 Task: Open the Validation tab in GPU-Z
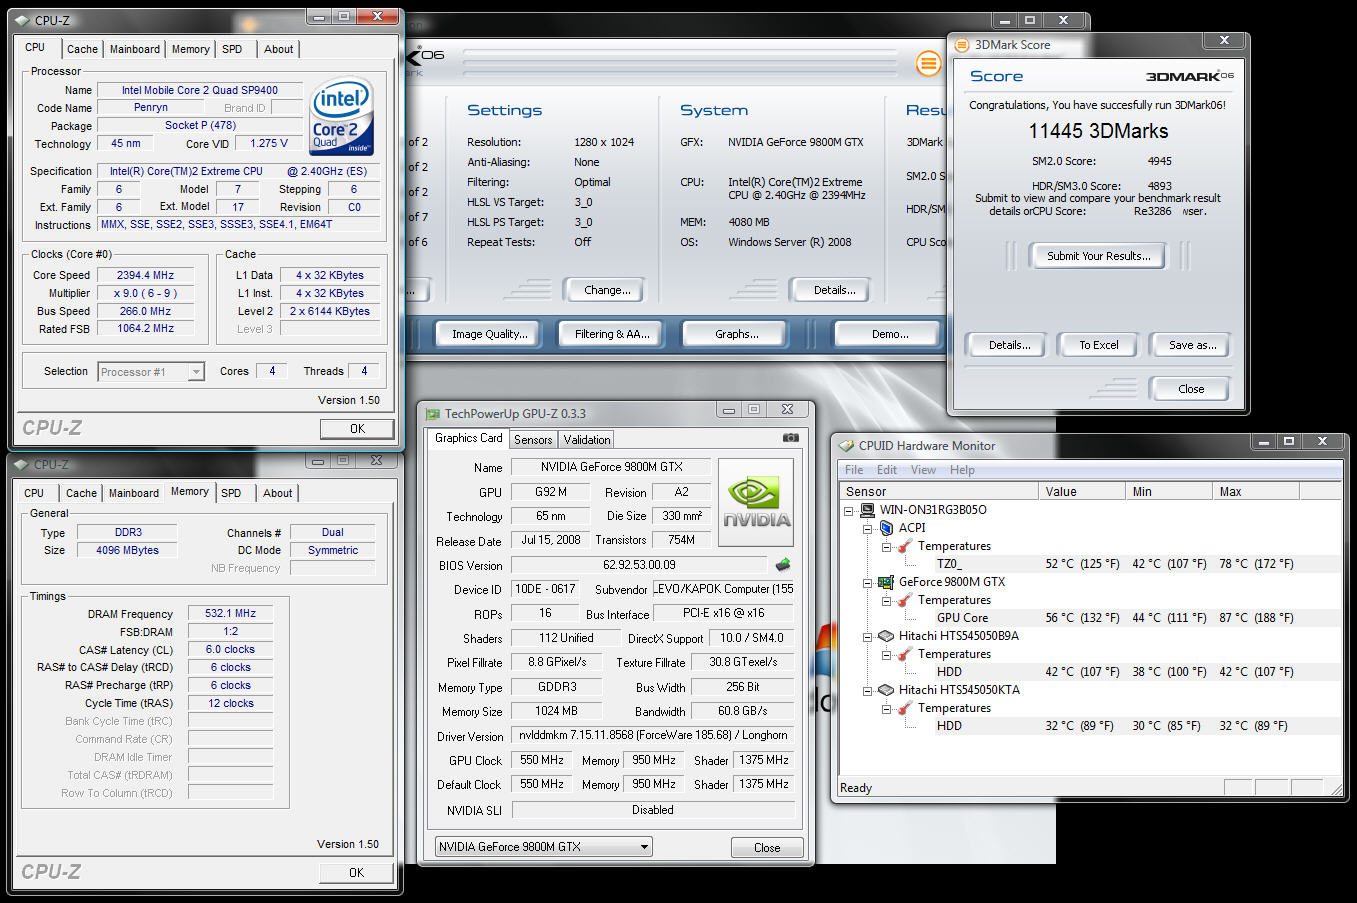[587, 440]
